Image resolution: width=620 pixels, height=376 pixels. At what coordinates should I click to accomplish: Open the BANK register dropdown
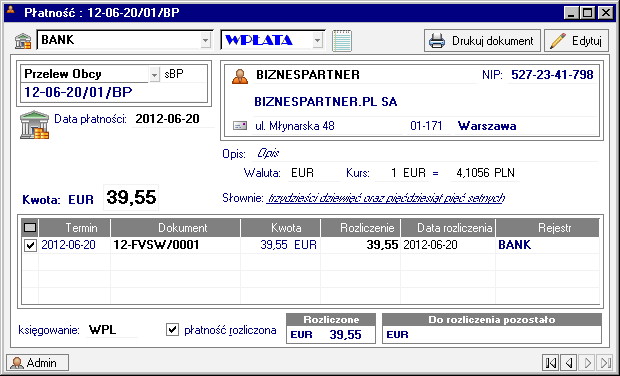pyautogui.click(x=205, y=40)
